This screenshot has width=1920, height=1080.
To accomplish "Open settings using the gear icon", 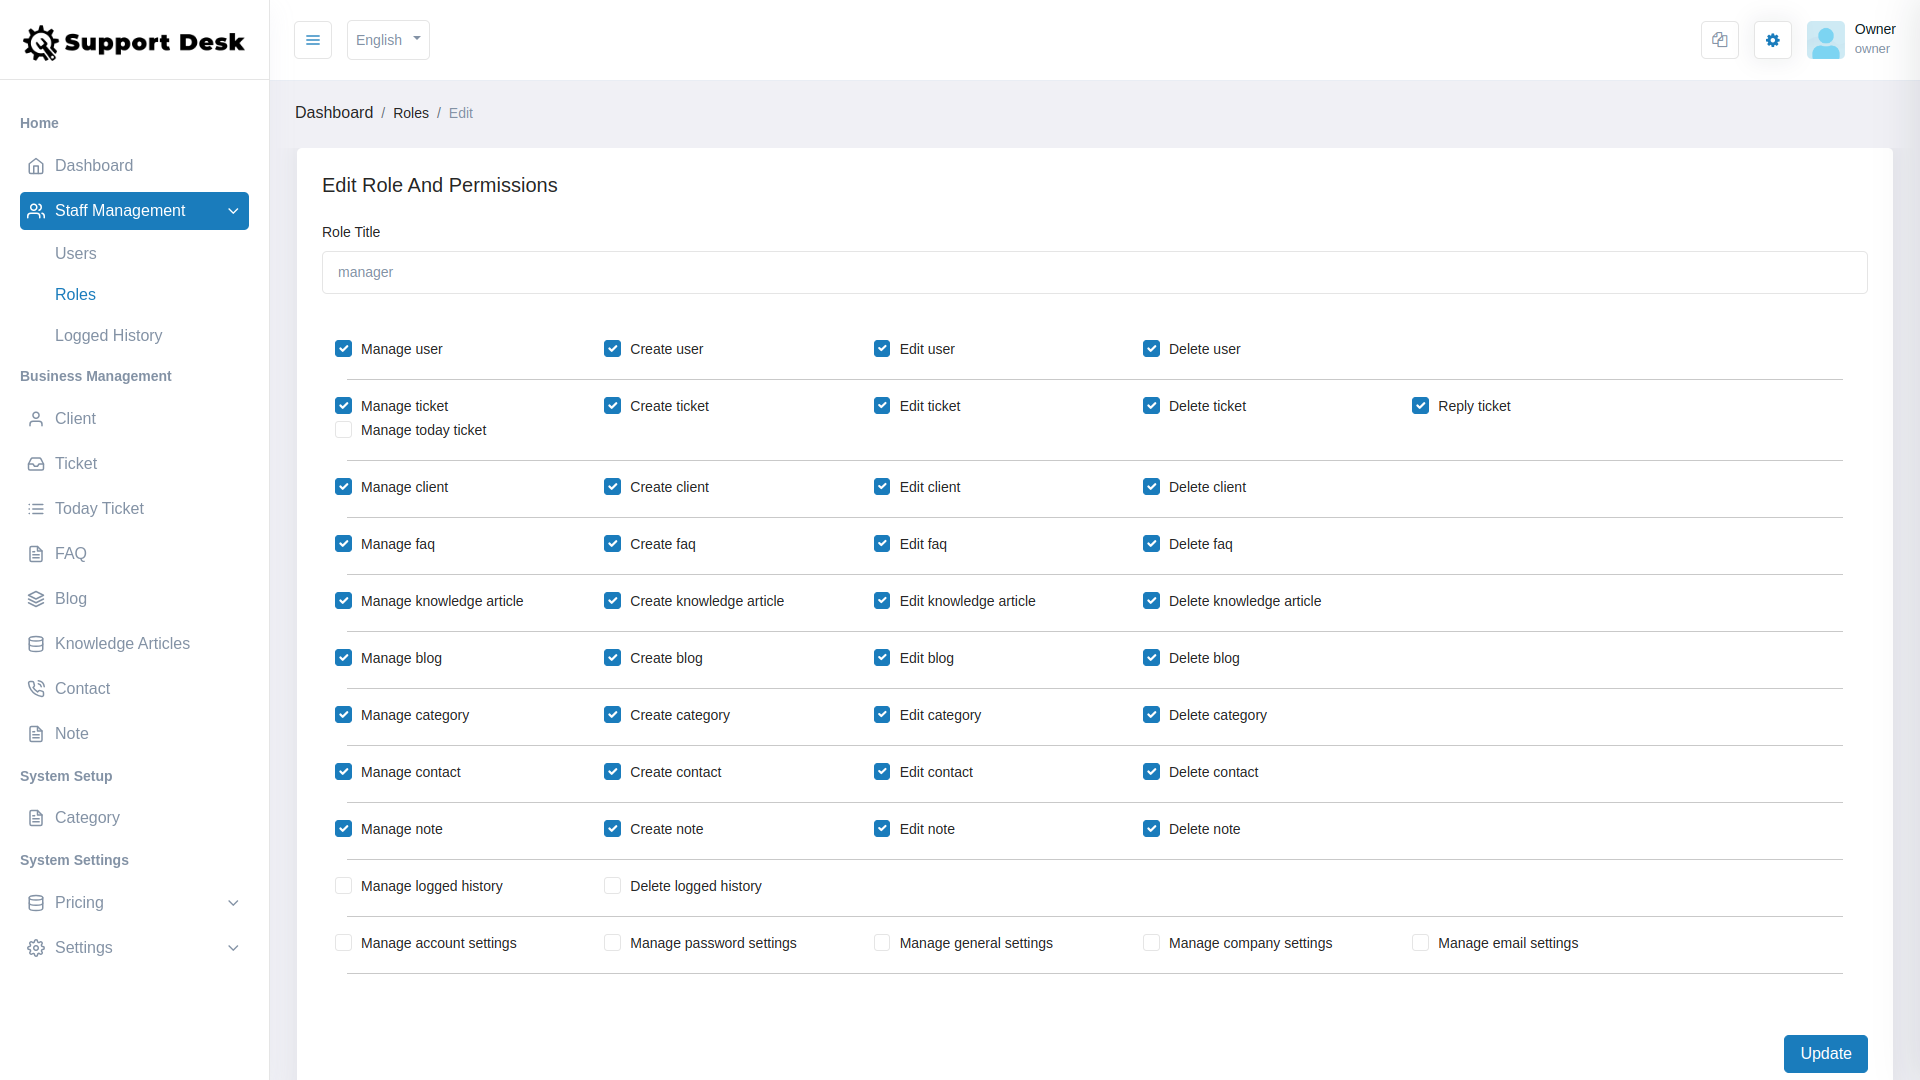I will coord(1772,40).
